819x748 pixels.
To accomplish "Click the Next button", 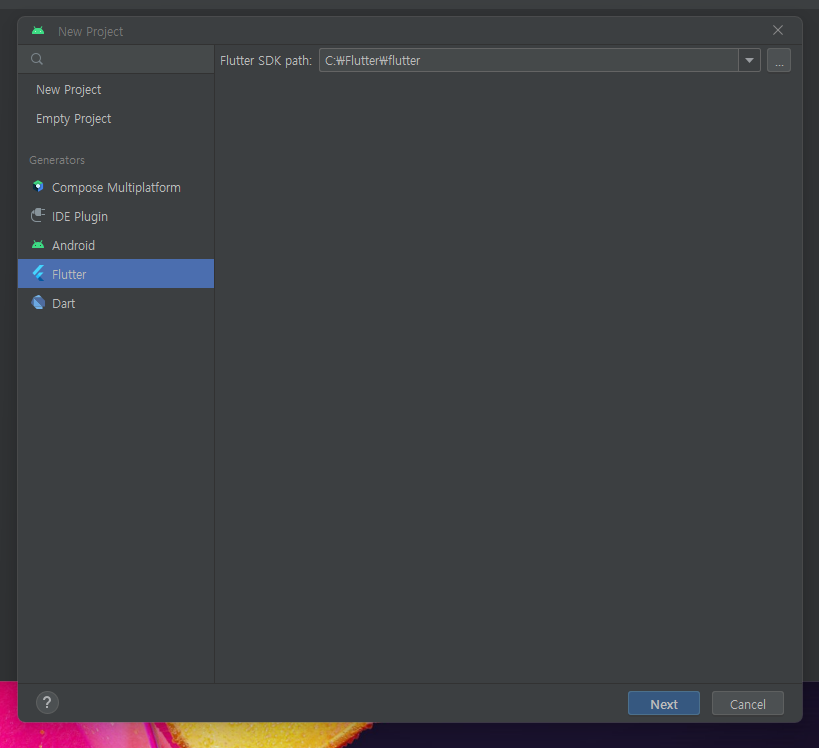I will [664, 703].
